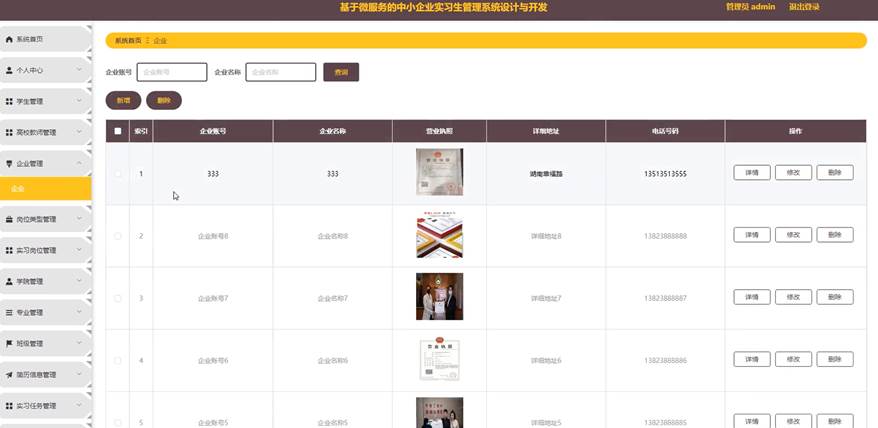The height and width of the screenshot is (428, 878).
Task: Click the 企业名称8 cell
Action: (x=333, y=236)
